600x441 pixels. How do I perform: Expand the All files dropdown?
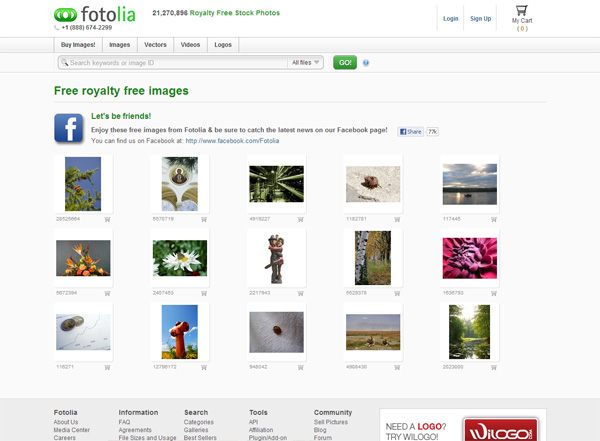(x=306, y=63)
